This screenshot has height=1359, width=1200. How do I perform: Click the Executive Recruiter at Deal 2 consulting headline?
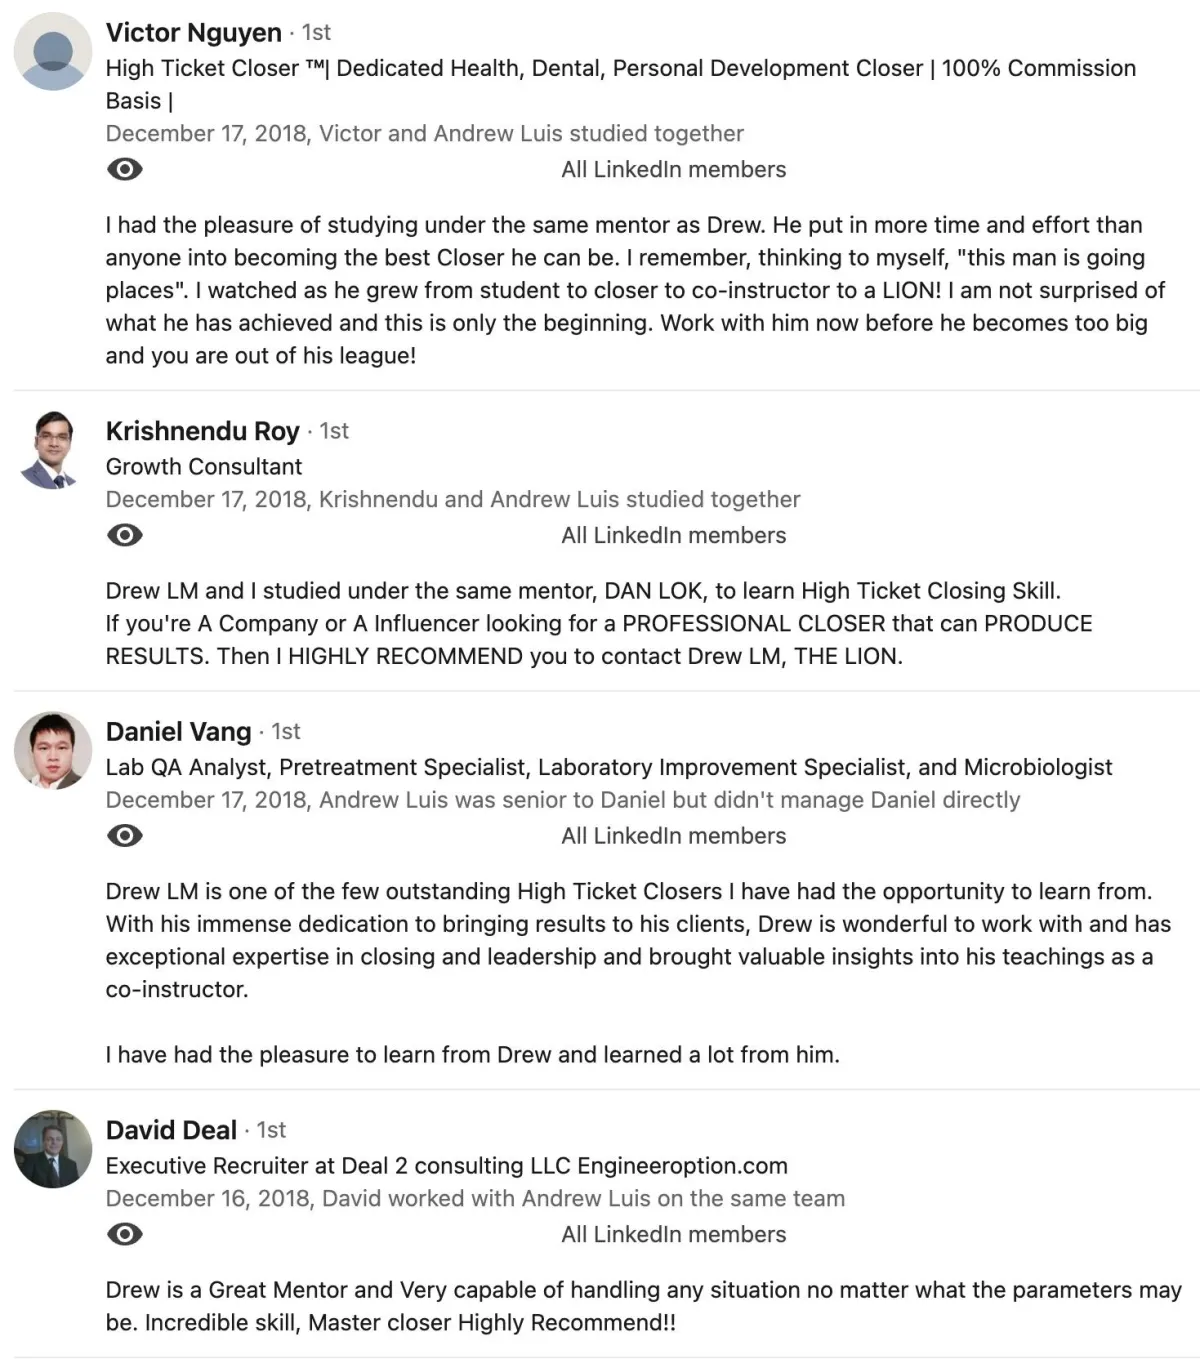click(x=447, y=1166)
